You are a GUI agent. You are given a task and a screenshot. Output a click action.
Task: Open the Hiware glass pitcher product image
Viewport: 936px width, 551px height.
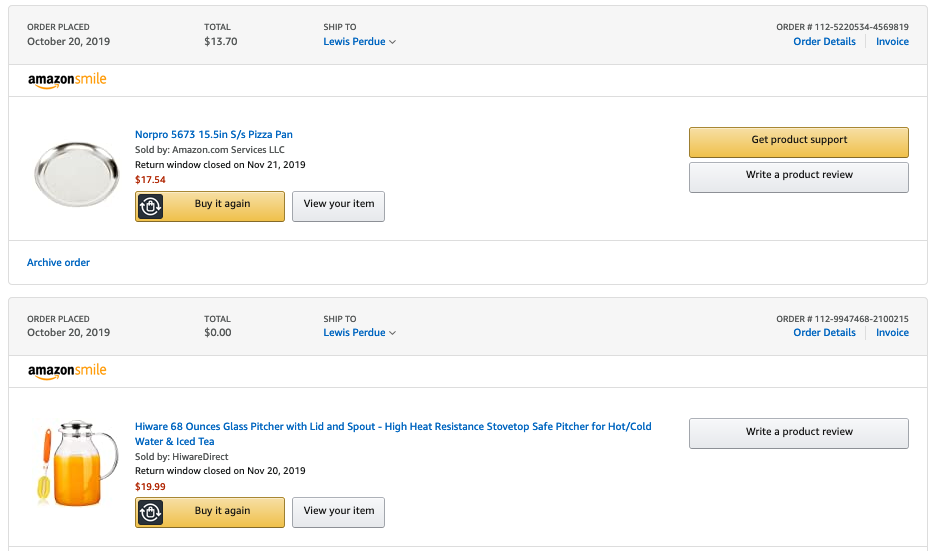tap(76, 463)
